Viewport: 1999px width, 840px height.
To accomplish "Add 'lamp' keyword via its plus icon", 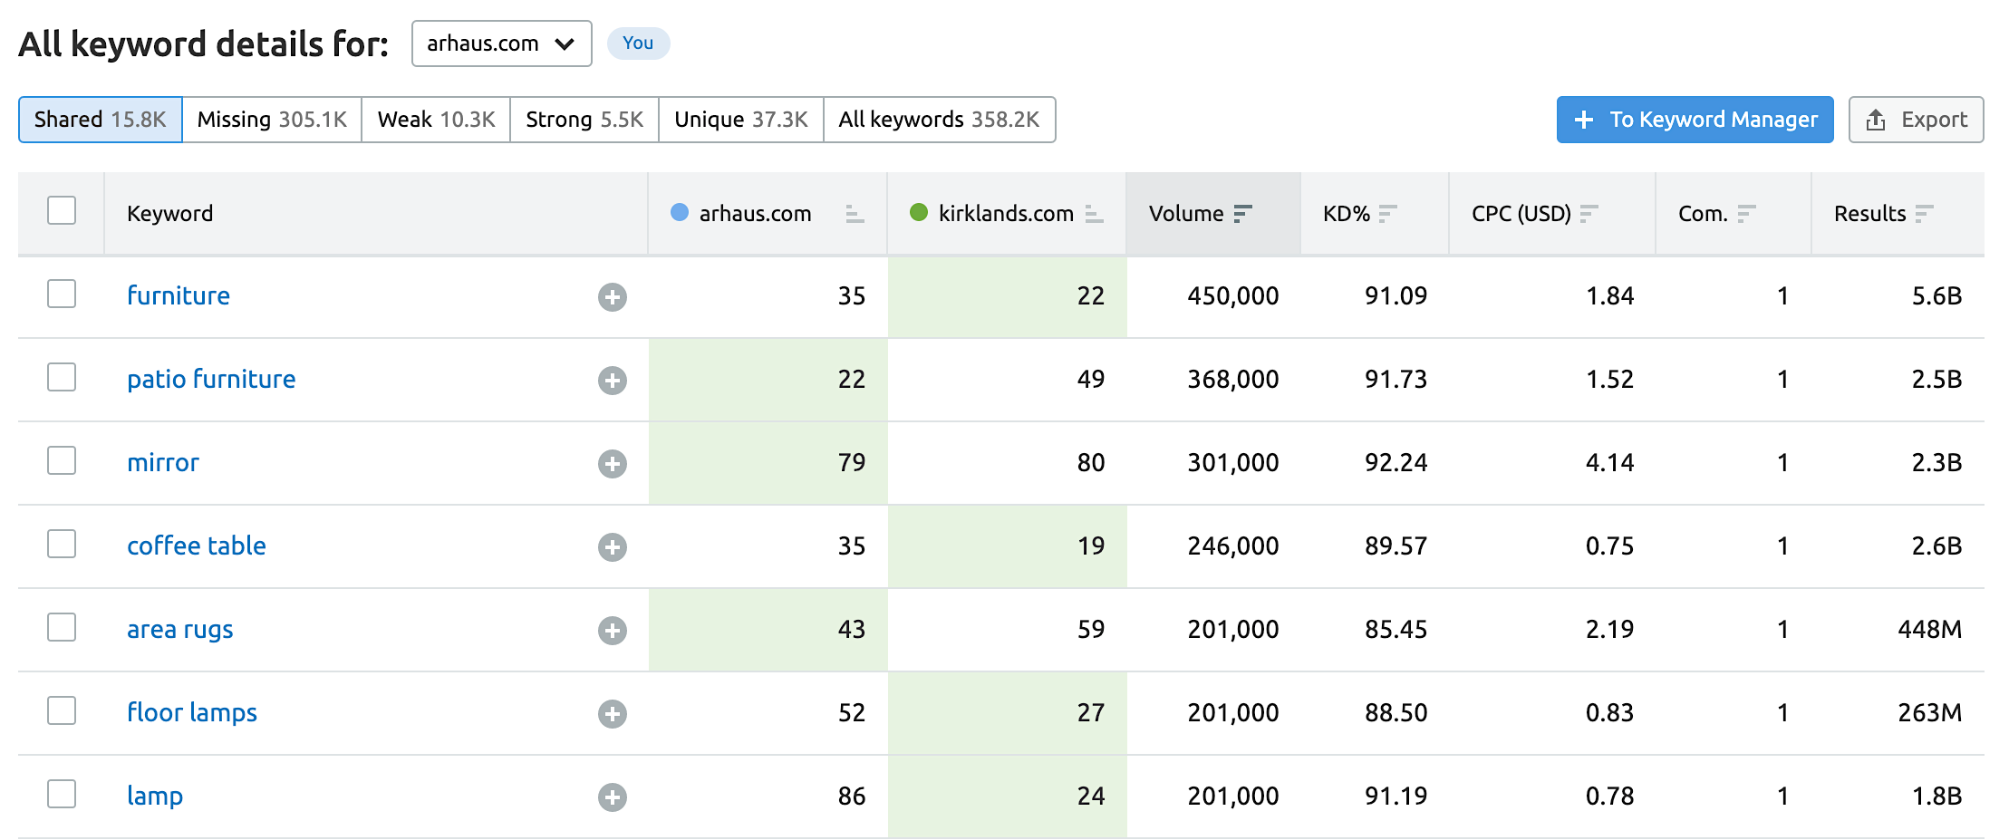I will [x=612, y=797].
